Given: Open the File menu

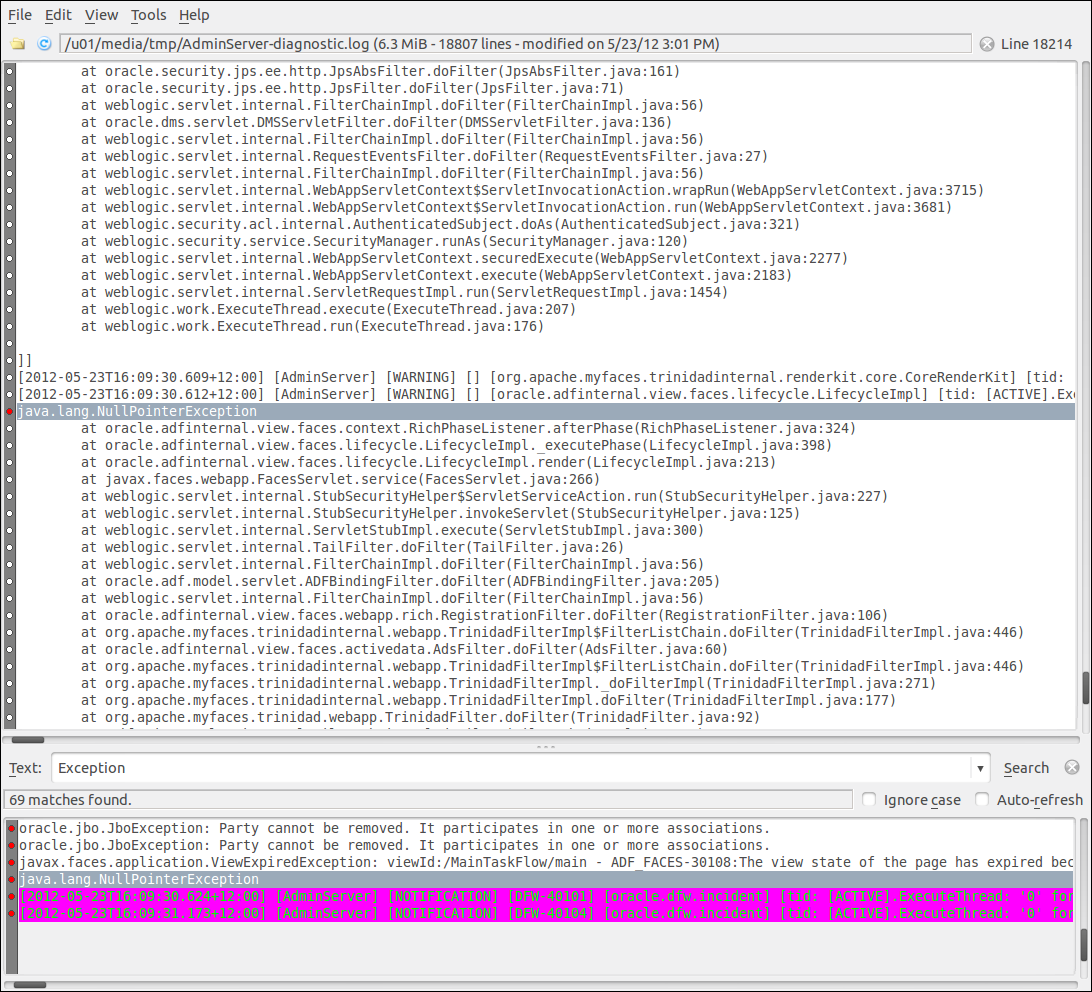Looking at the screenshot, I should 20,15.
